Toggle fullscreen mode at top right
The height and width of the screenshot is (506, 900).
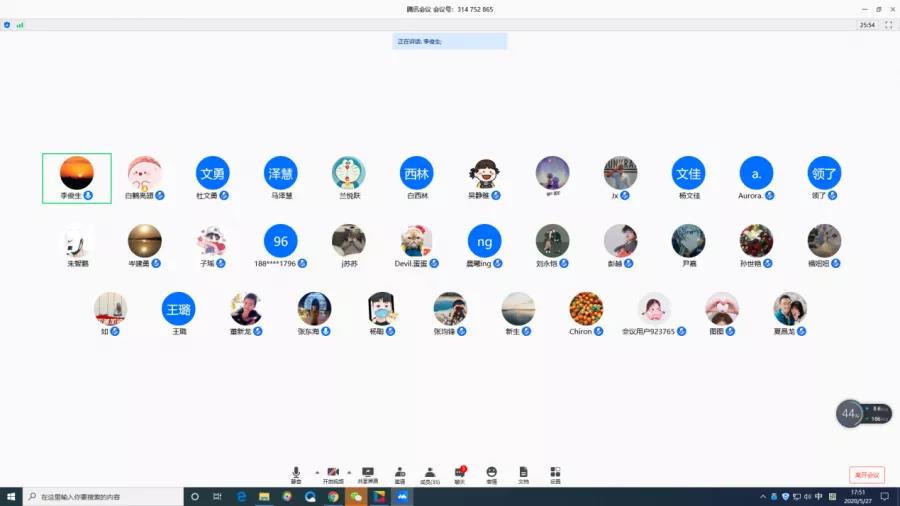click(889, 25)
